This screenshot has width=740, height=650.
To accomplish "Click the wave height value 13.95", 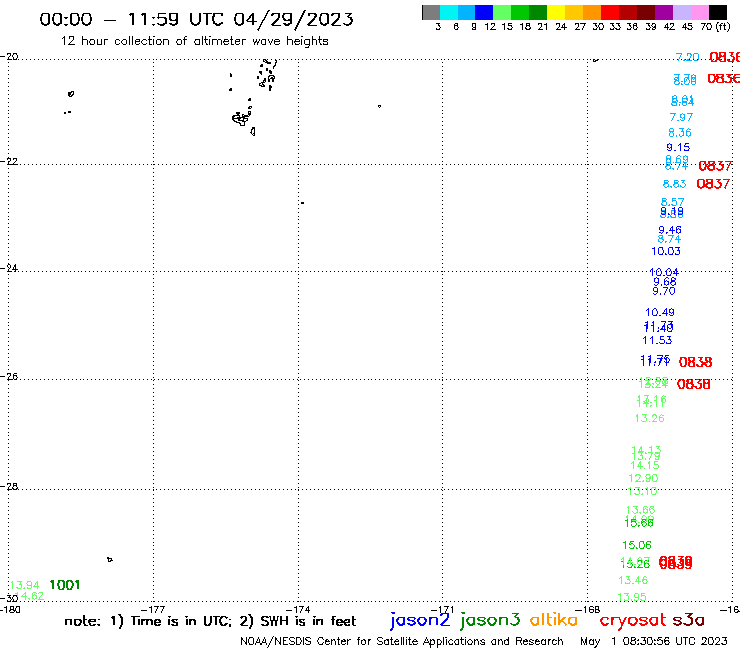I will click(632, 597).
